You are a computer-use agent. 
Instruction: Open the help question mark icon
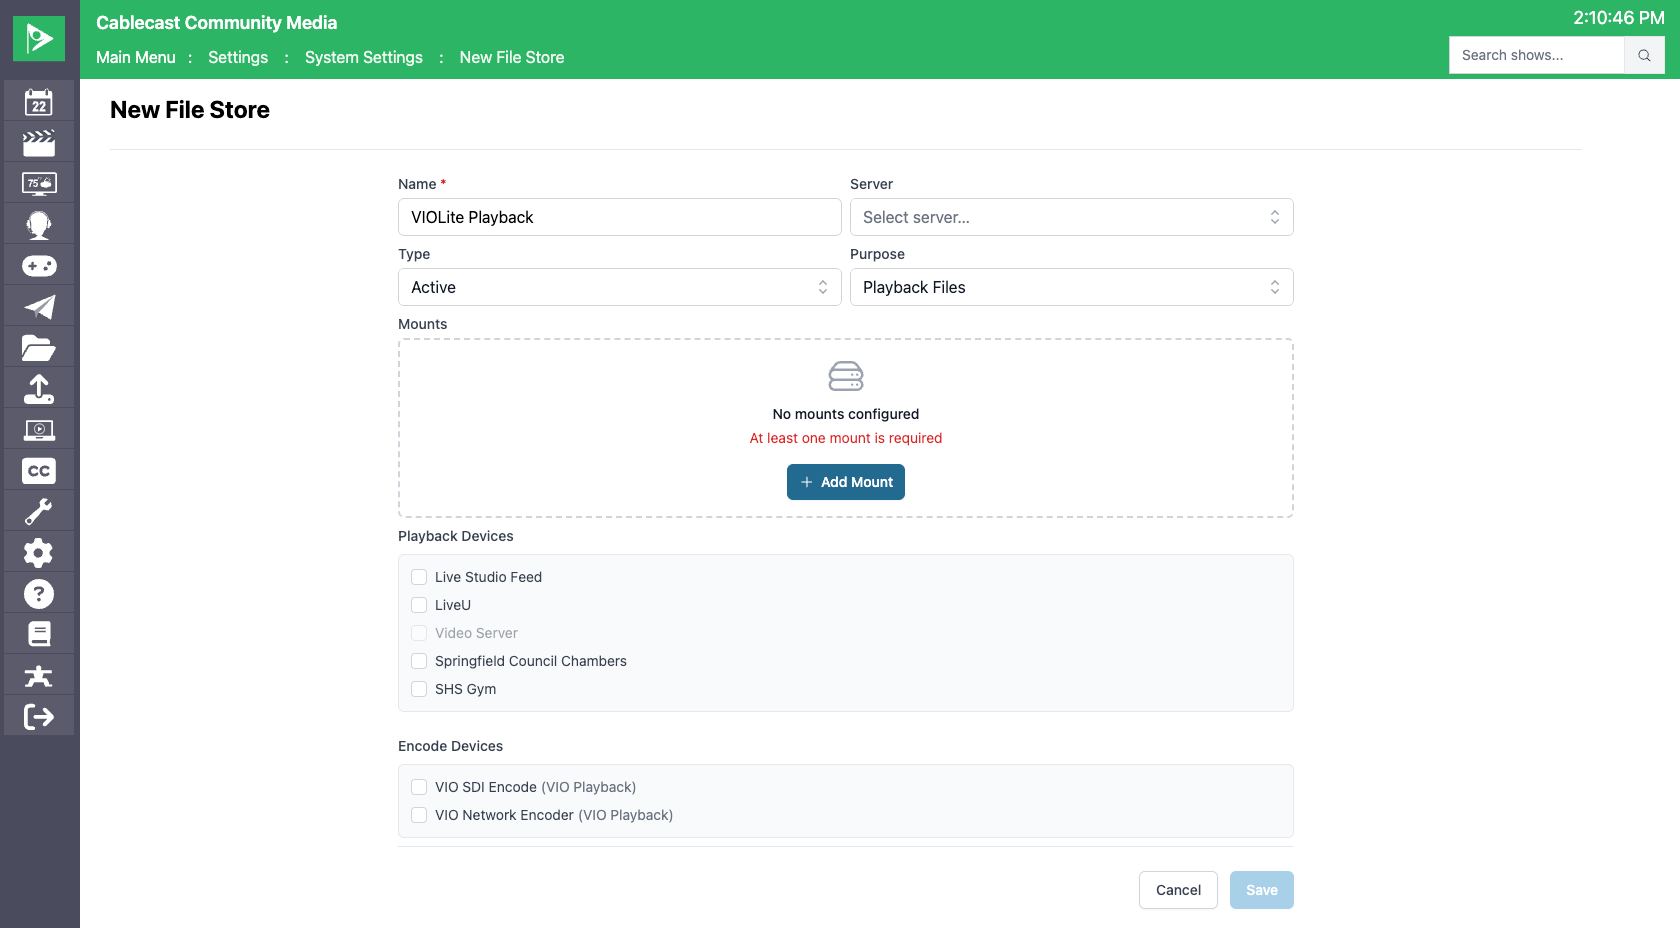point(39,594)
